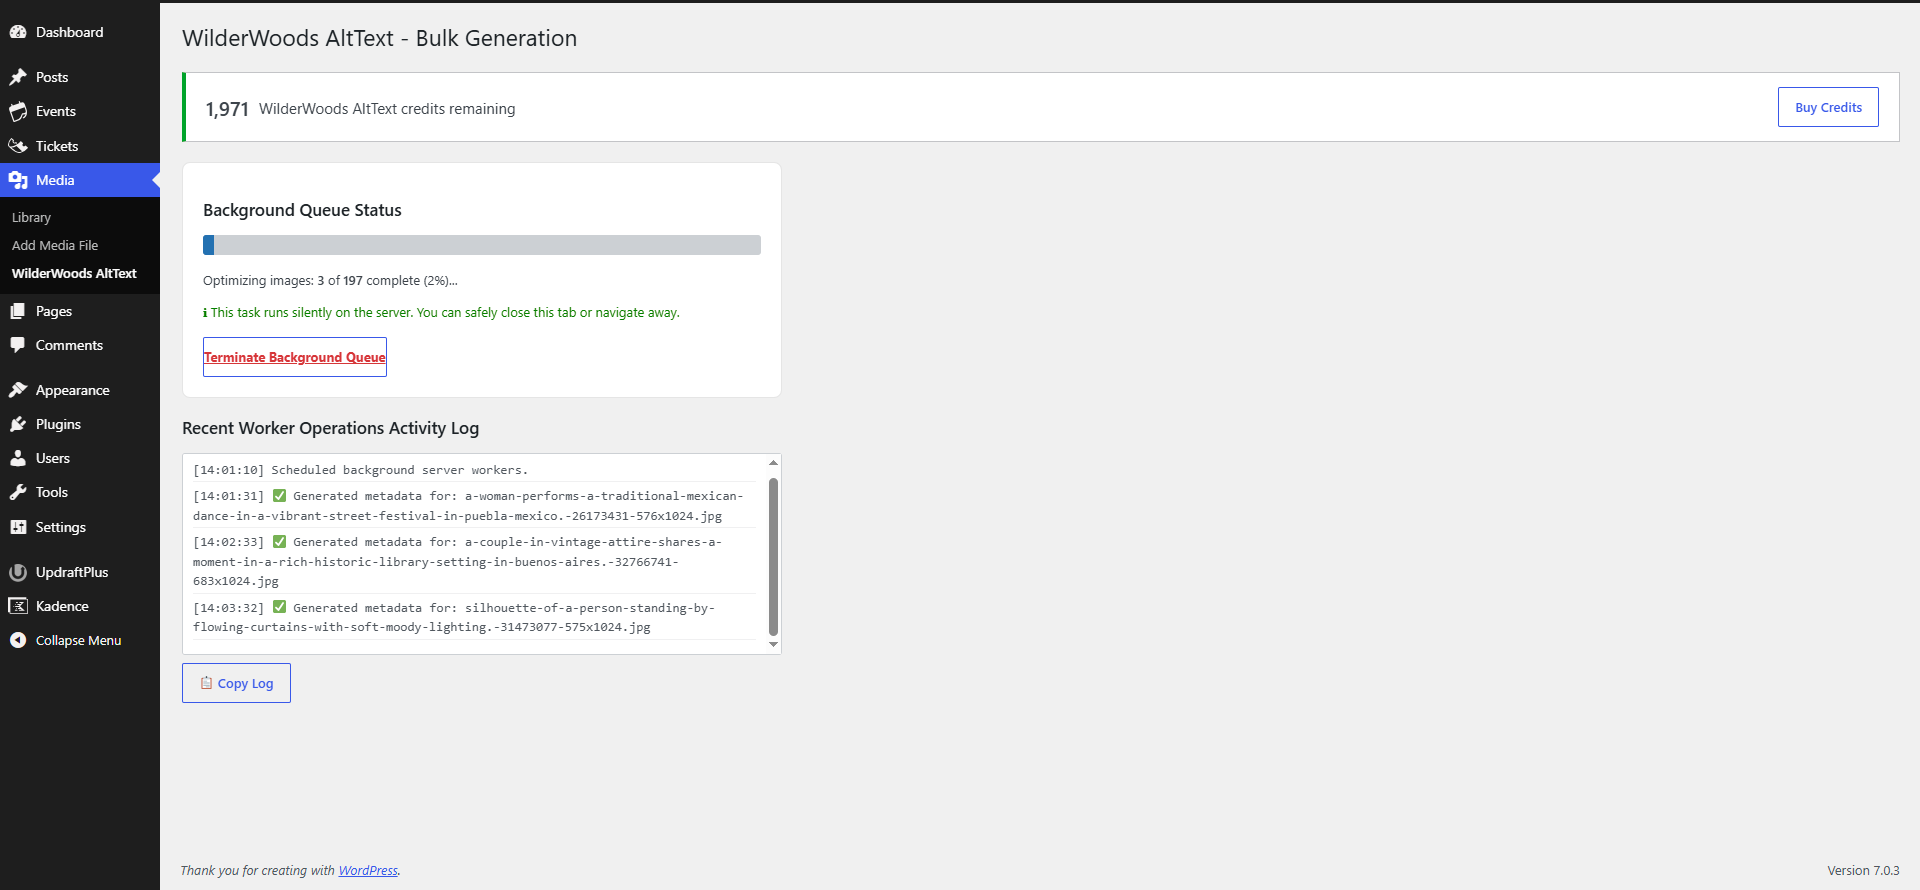Click the Tickets icon in sidebar
The height and width of the screenshot is (890, 1920).
(18, 146)
